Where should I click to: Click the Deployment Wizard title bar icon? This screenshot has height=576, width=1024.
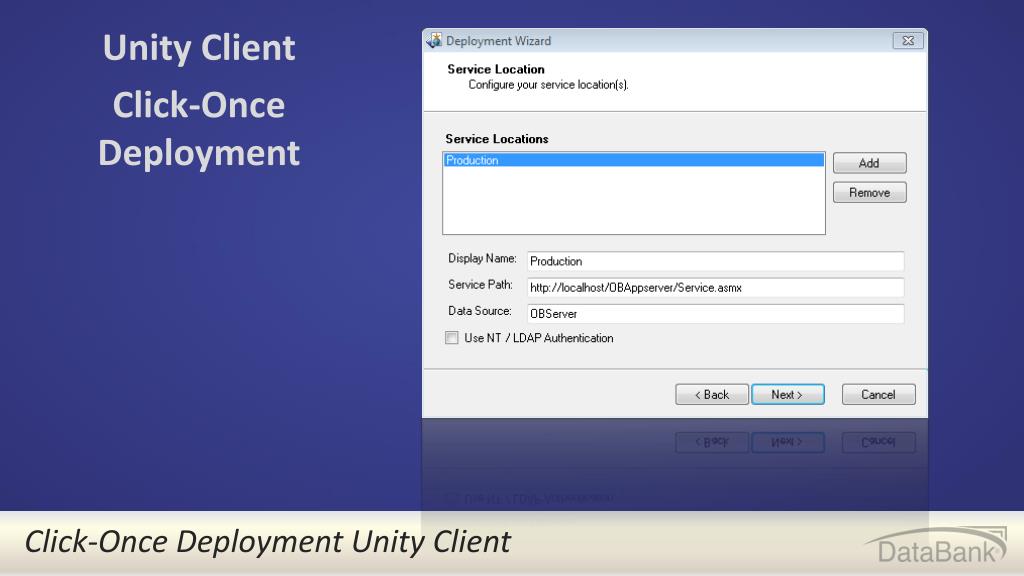[x=434, y=40]
